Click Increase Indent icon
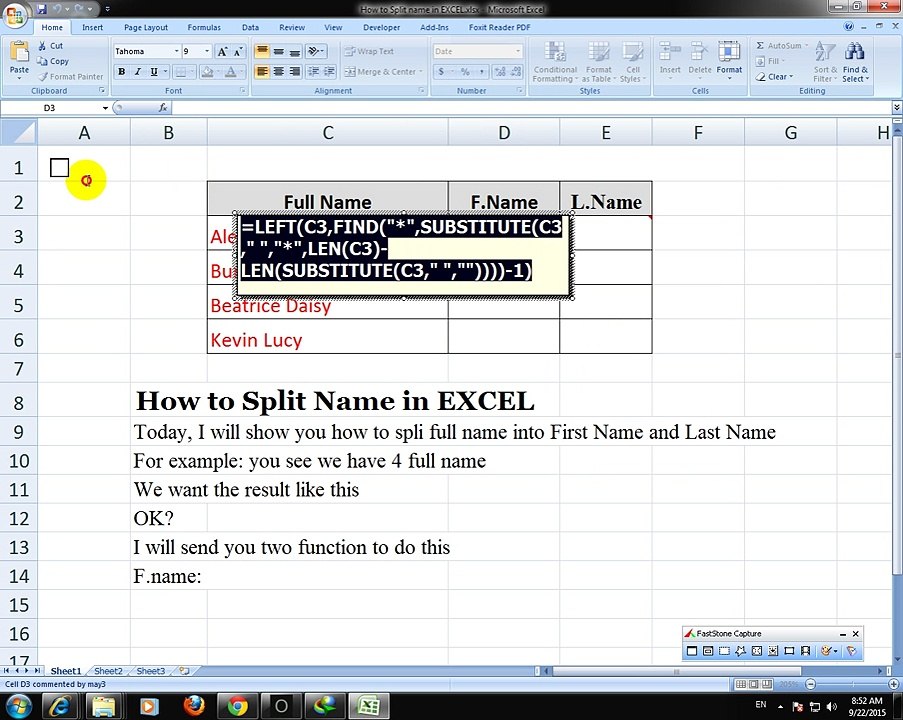 click(x=329, y=71)
